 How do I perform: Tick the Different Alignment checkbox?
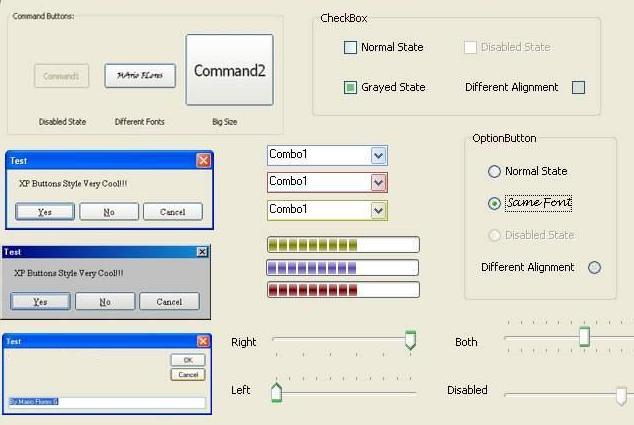(x=578, y=87)
